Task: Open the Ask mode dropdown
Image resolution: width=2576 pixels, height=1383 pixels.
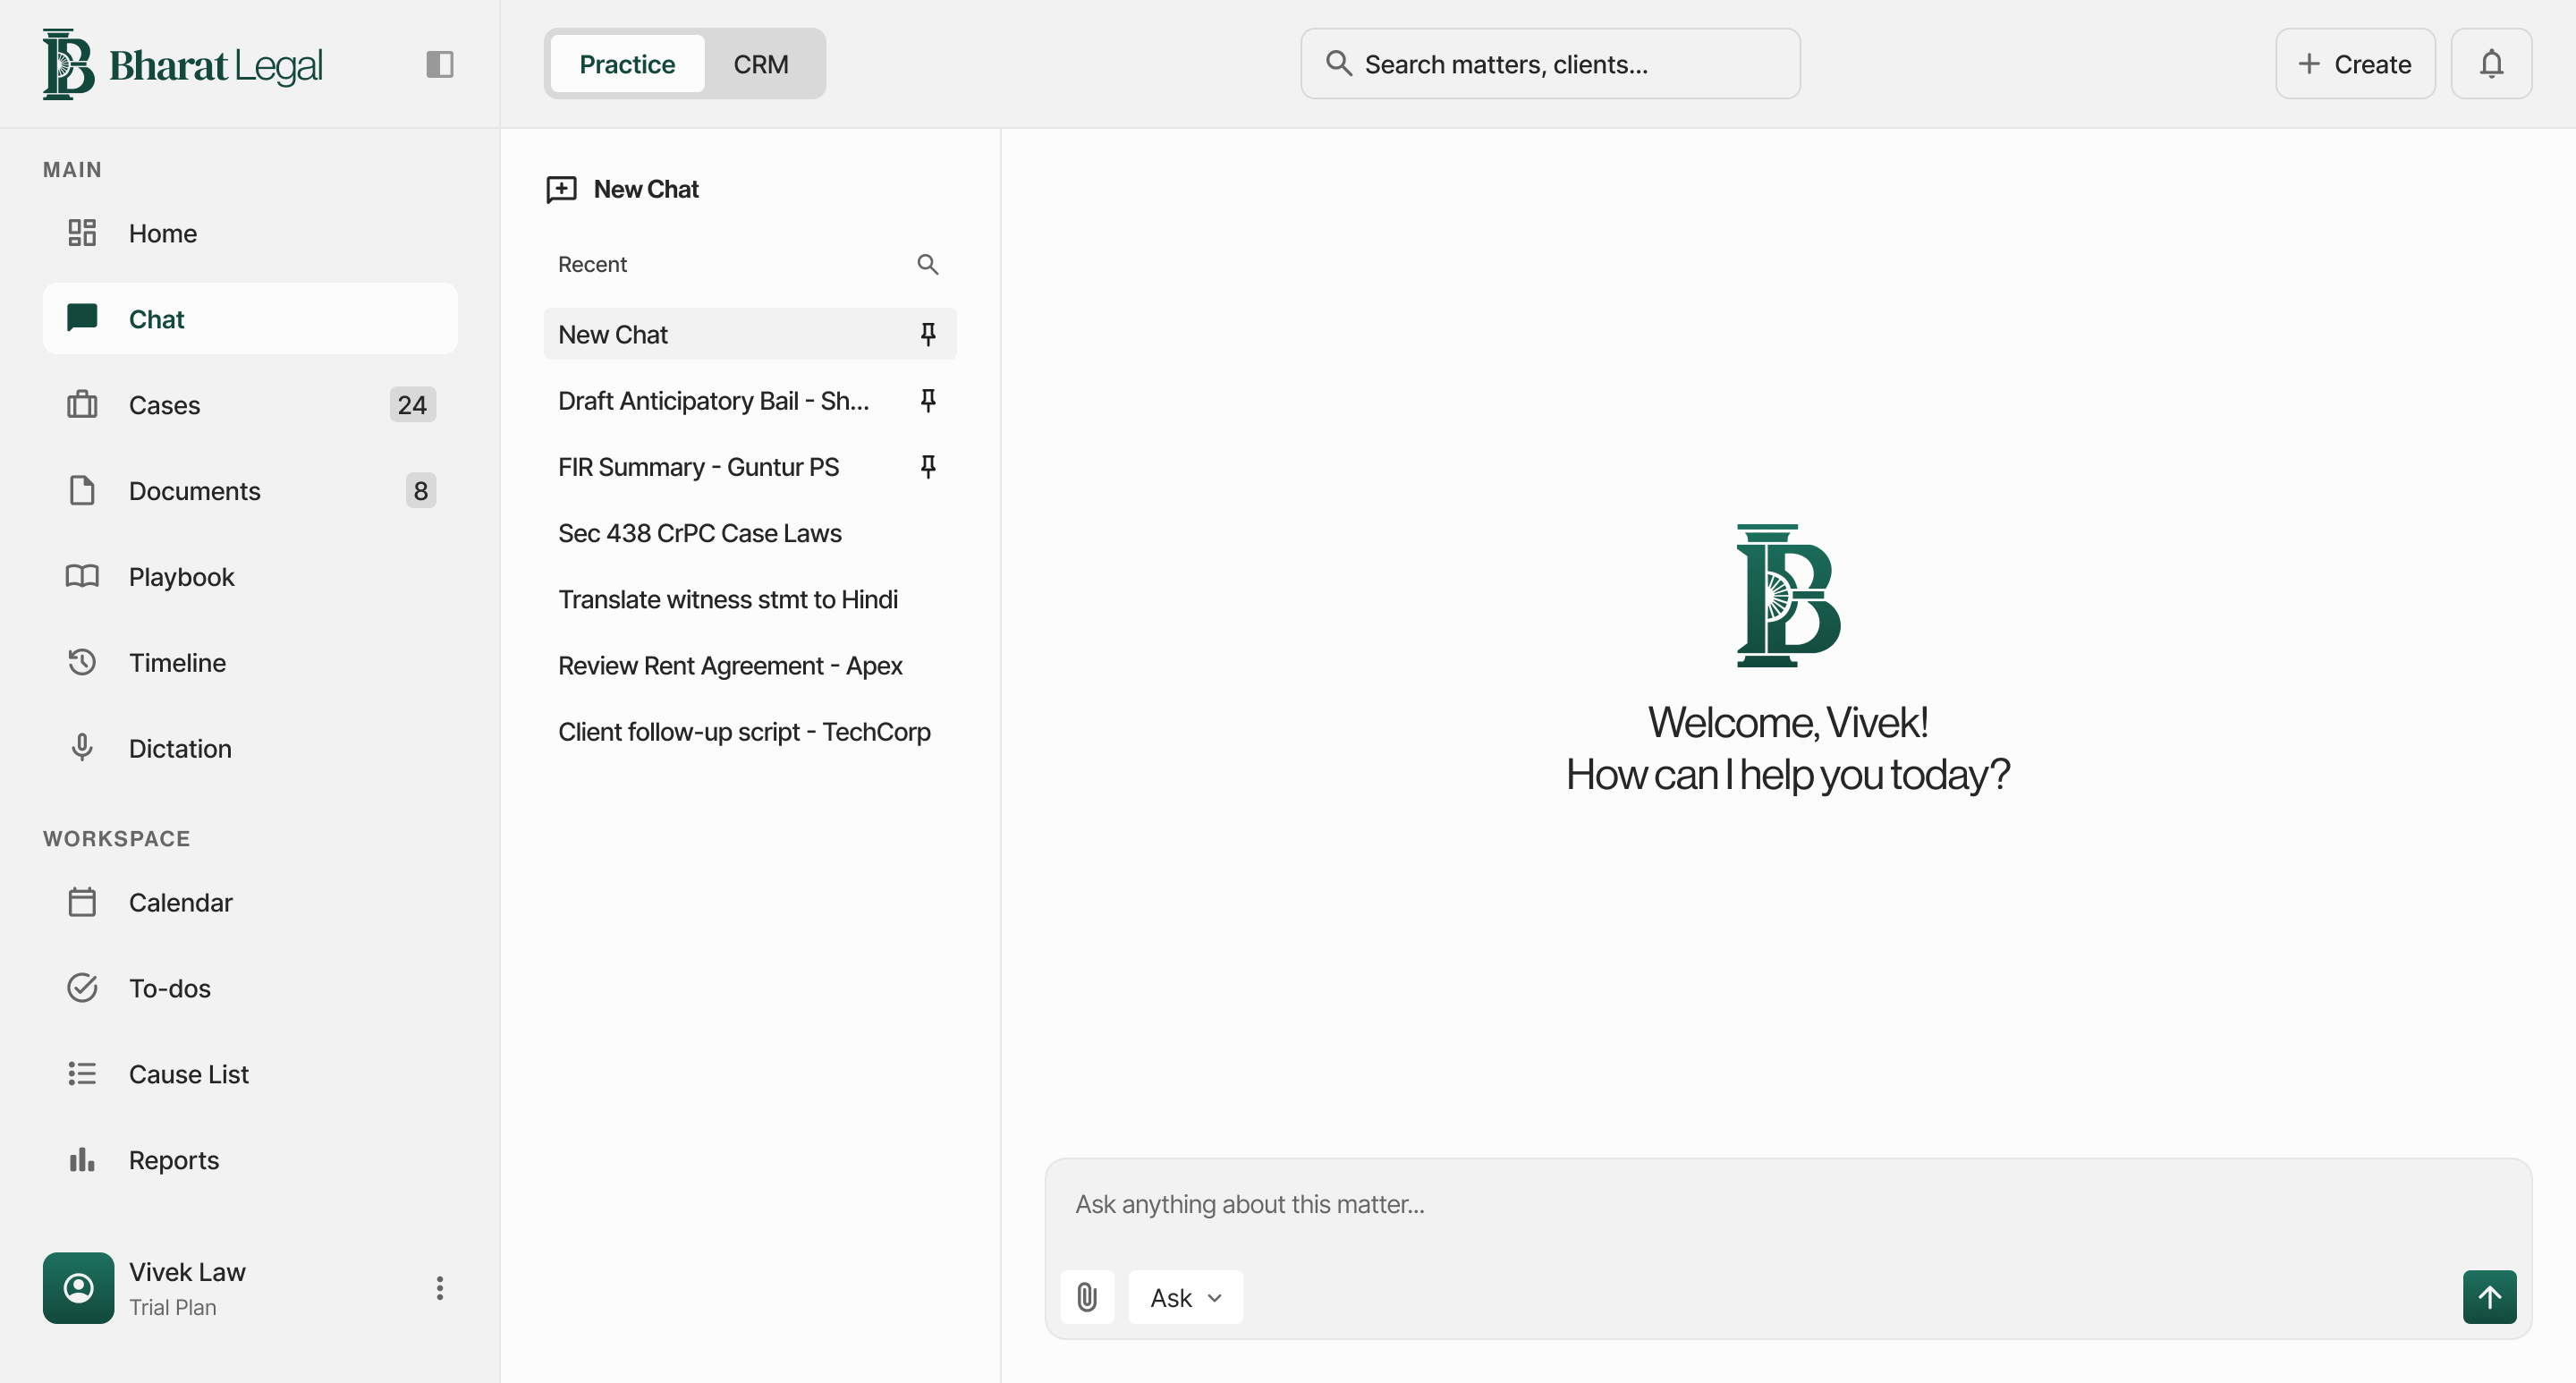Action: point(1186,1297)
